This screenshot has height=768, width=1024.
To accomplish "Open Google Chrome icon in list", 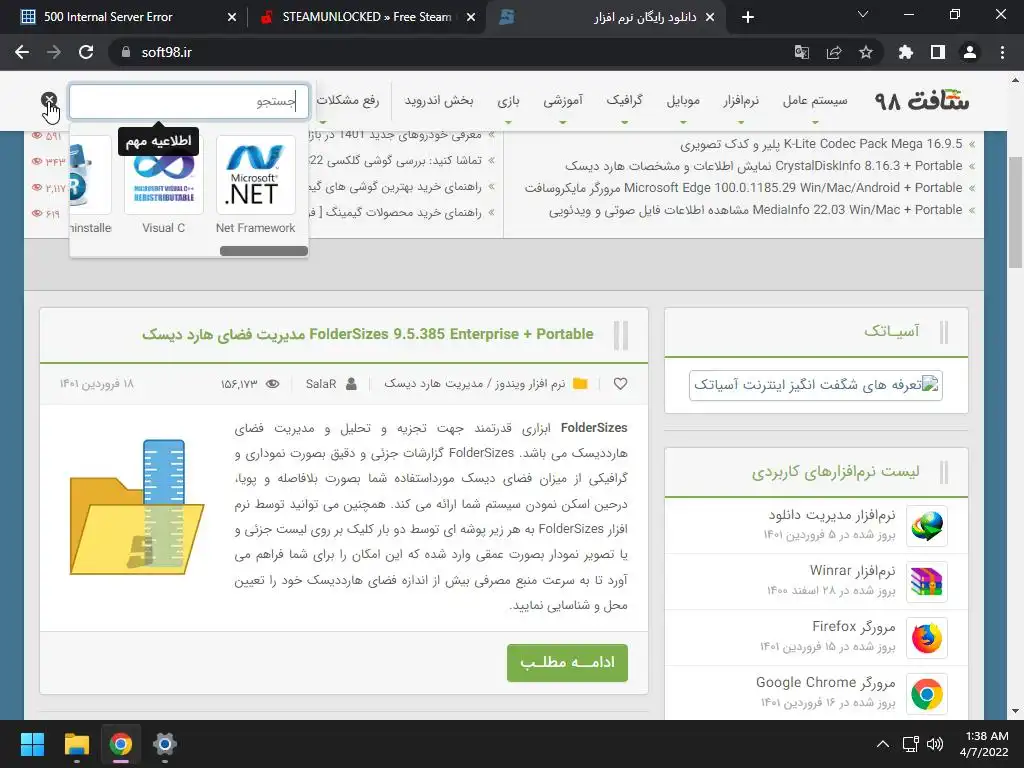I will click(927, 694).
